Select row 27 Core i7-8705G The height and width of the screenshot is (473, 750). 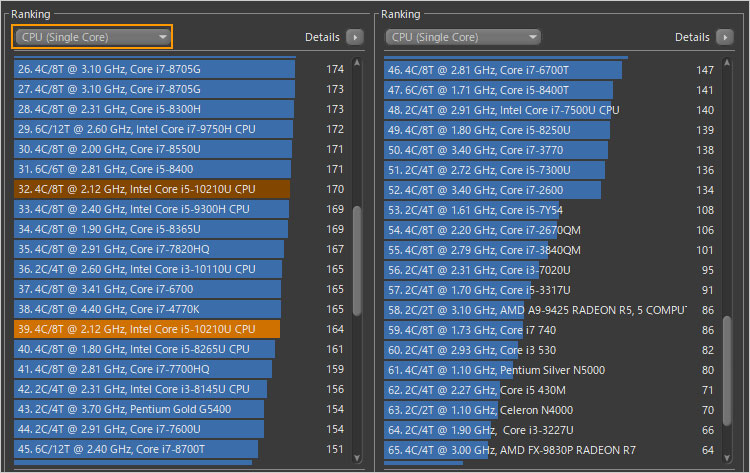(179, 89)
